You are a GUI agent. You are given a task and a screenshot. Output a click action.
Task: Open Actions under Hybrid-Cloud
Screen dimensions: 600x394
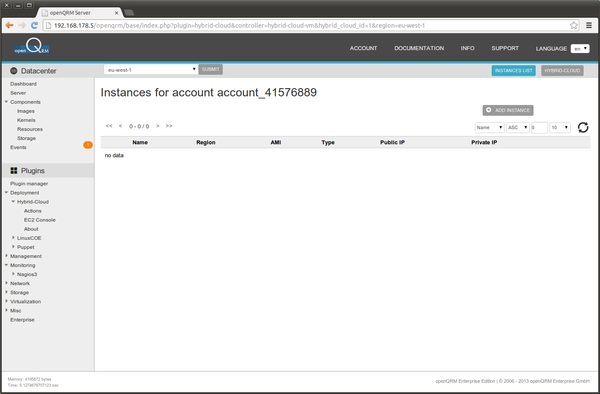[x=33, y=211]
